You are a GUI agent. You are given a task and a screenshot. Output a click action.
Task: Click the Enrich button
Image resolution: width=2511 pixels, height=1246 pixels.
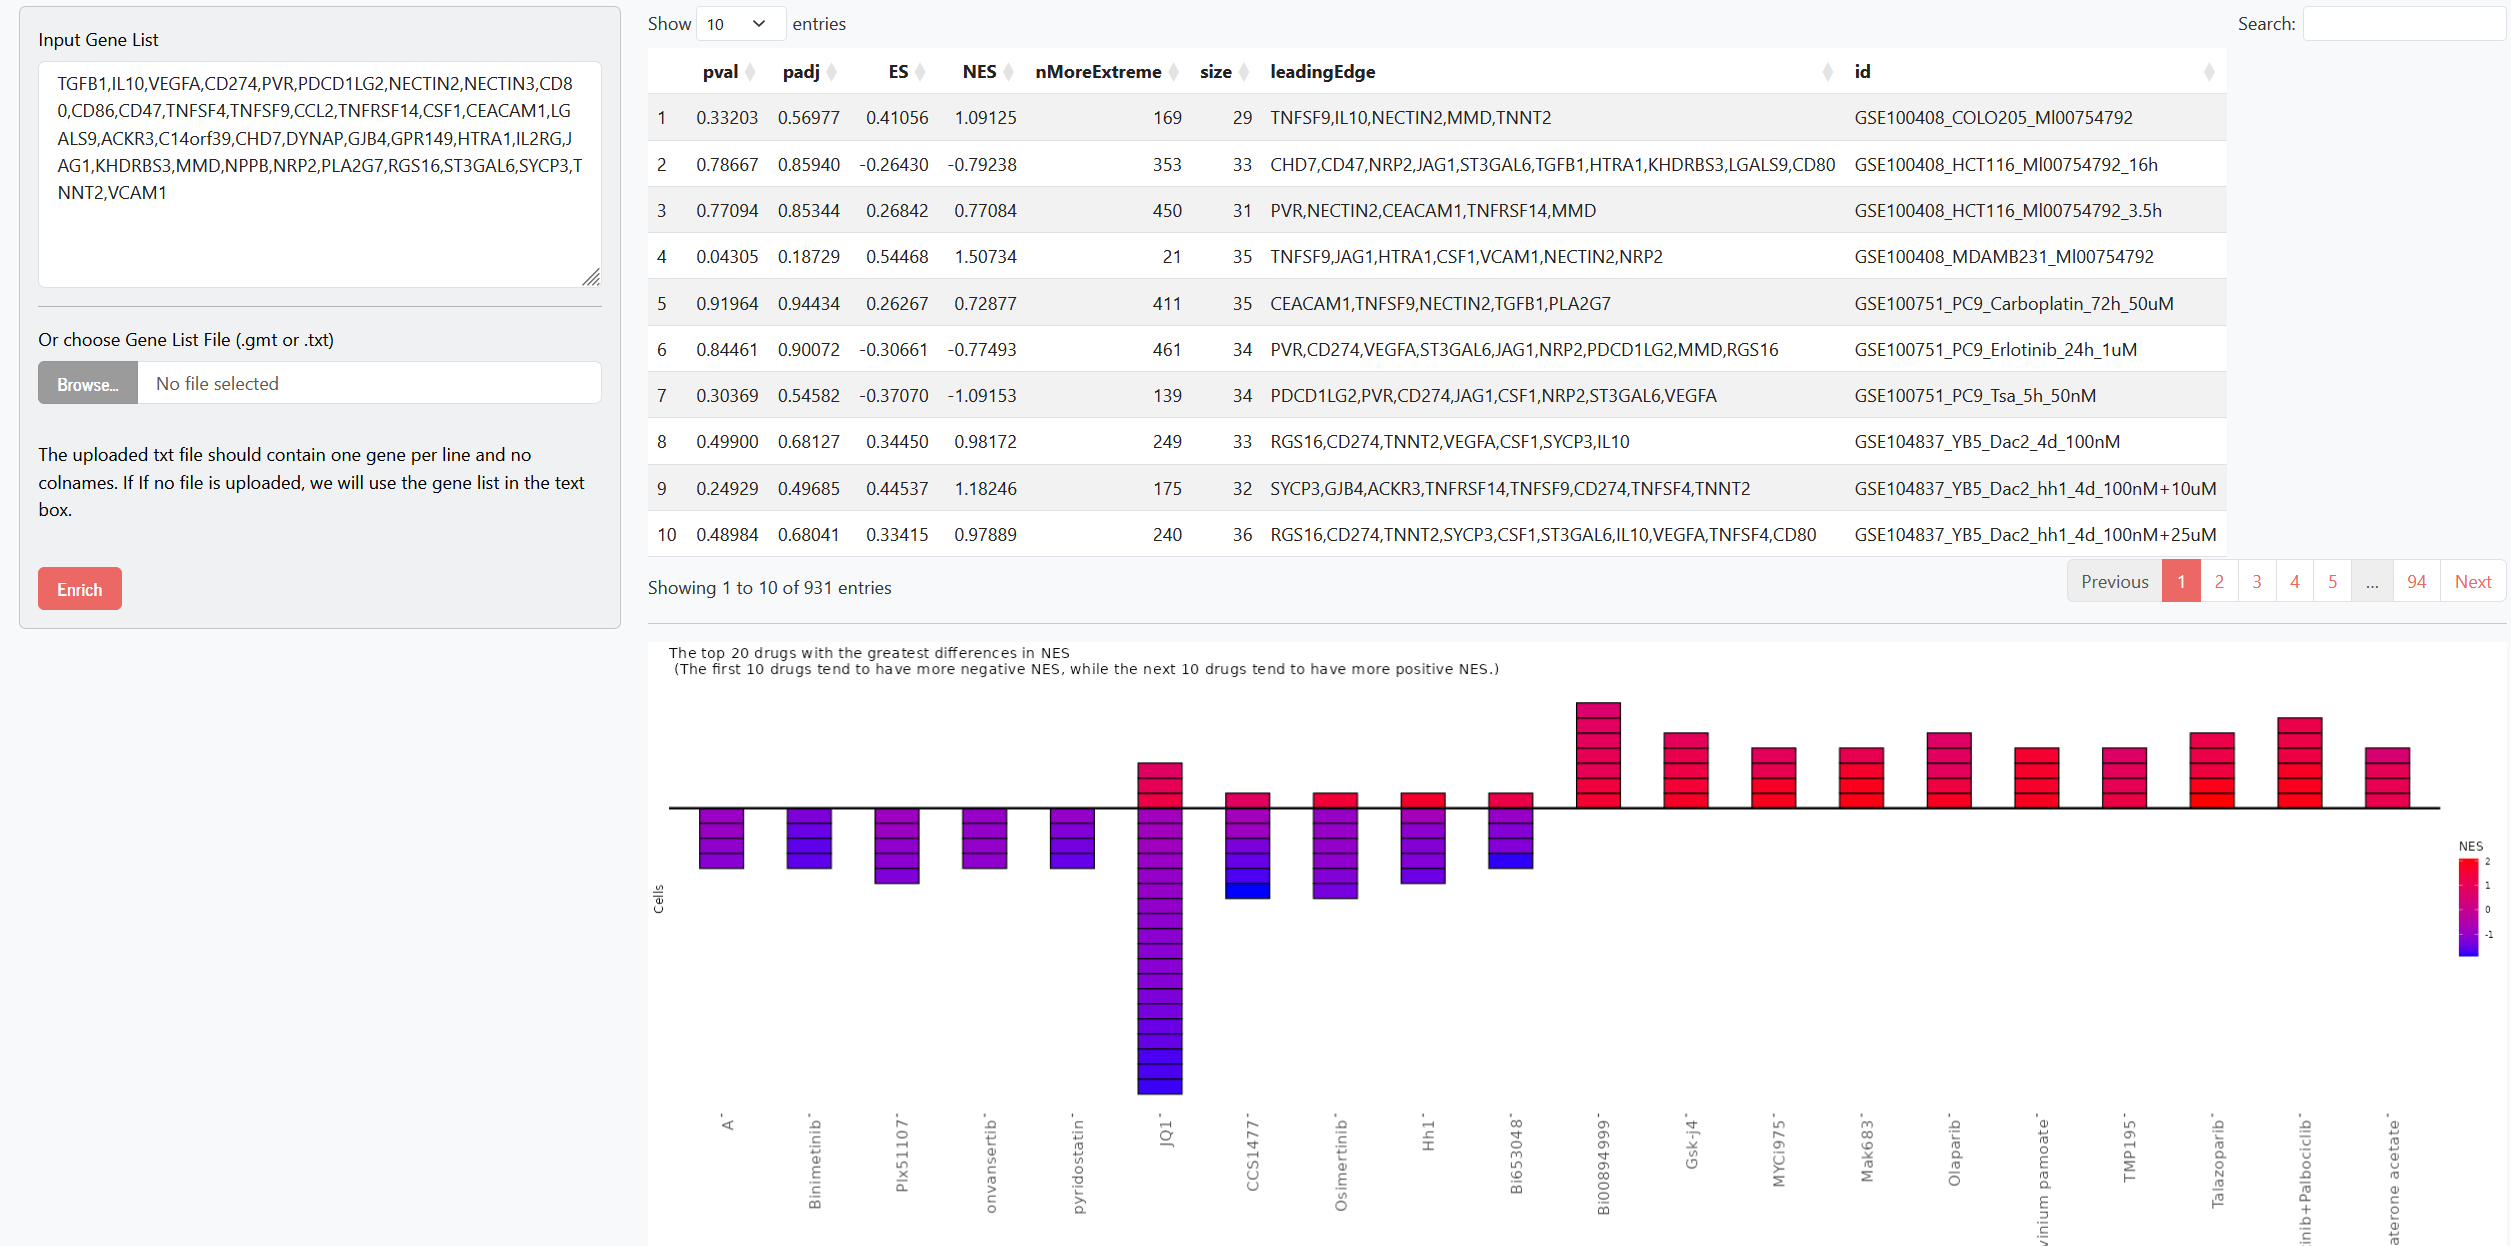coord(80,589)
